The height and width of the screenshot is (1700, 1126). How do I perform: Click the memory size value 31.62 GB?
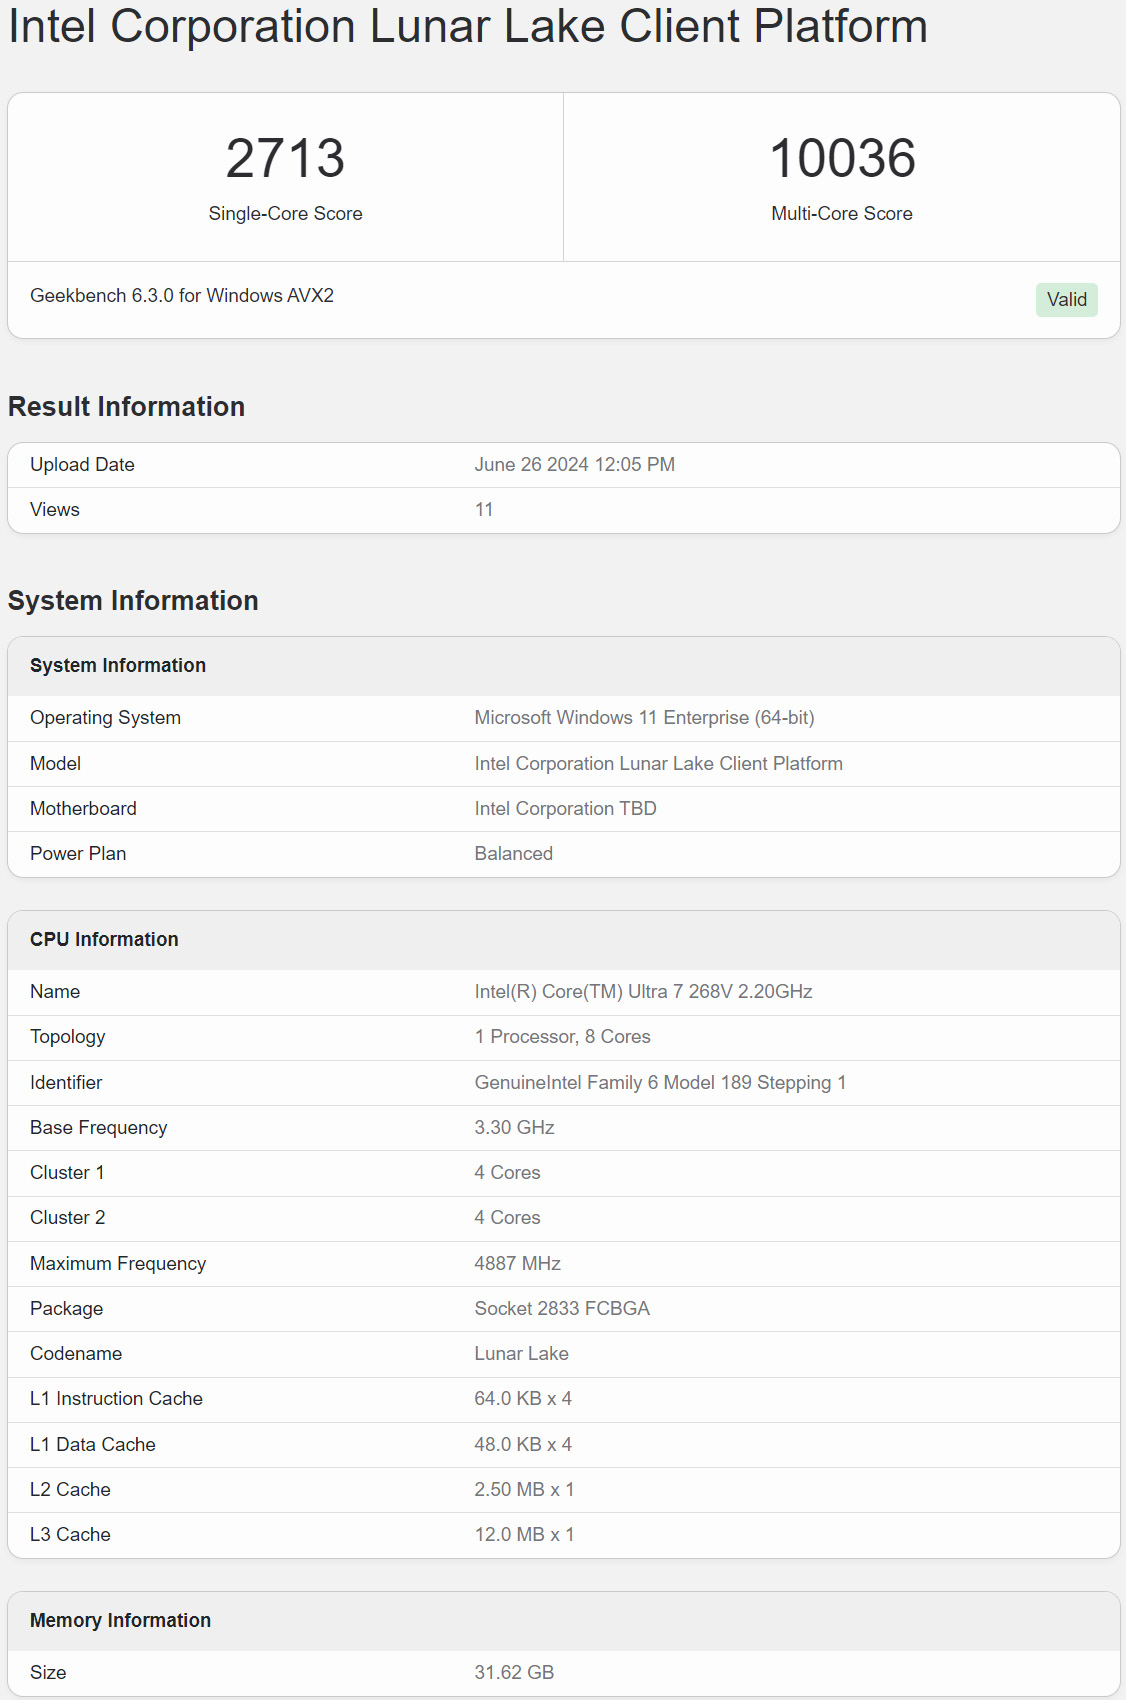(514, 1672)
